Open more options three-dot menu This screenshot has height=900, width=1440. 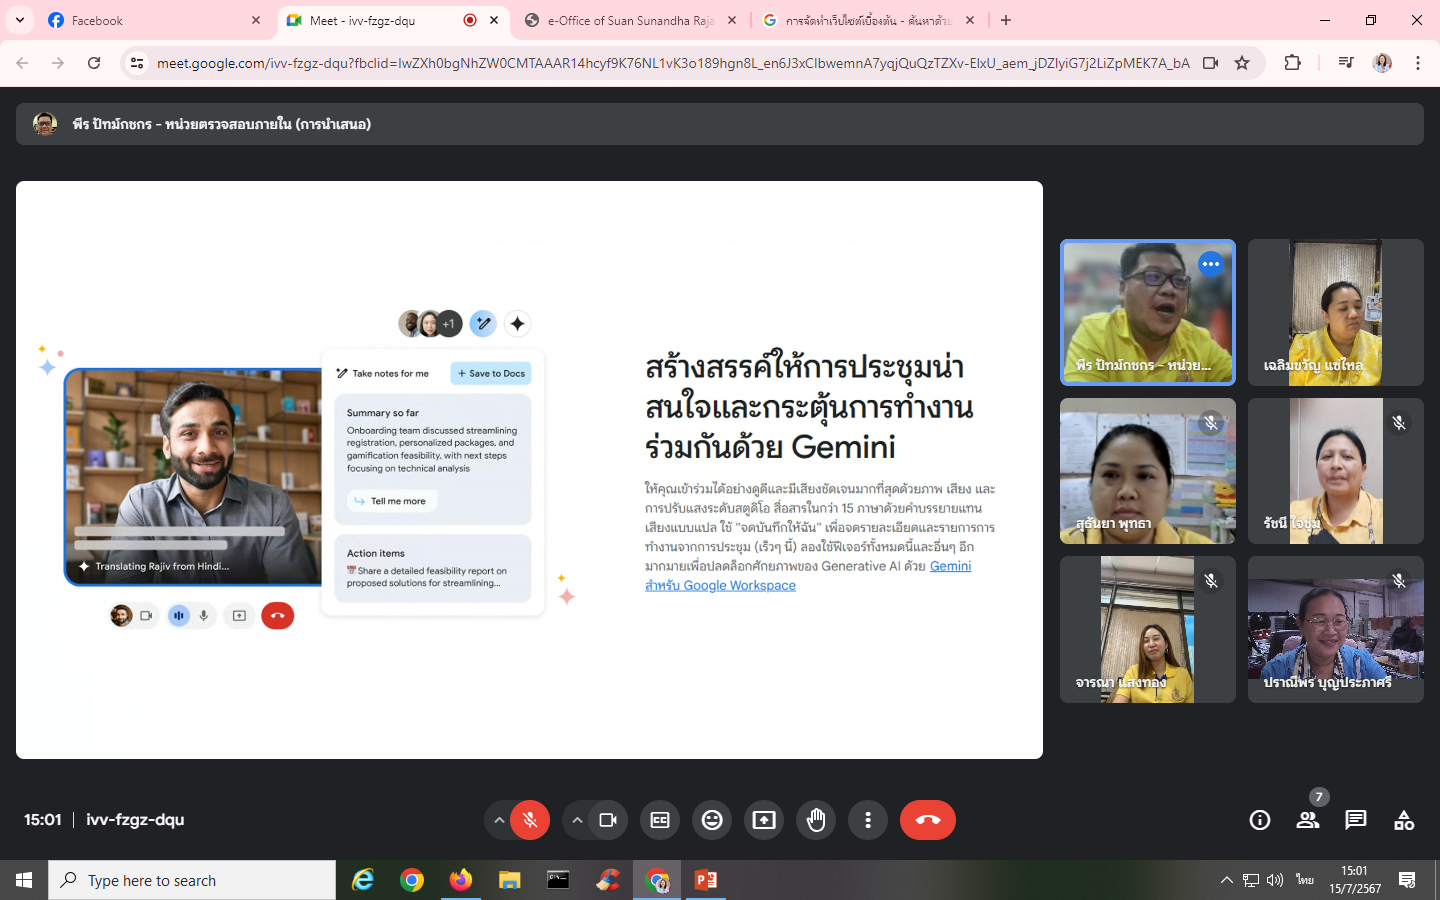pos(868,820)
